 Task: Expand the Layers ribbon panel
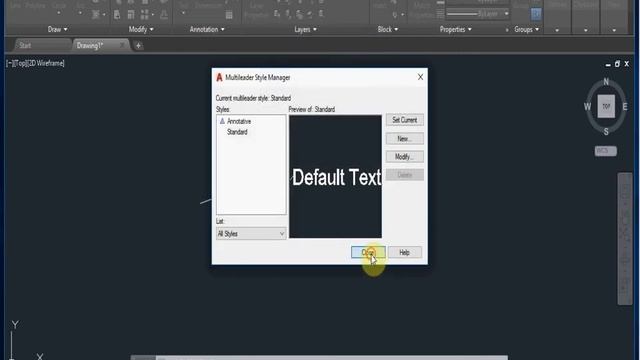(305, 29)
